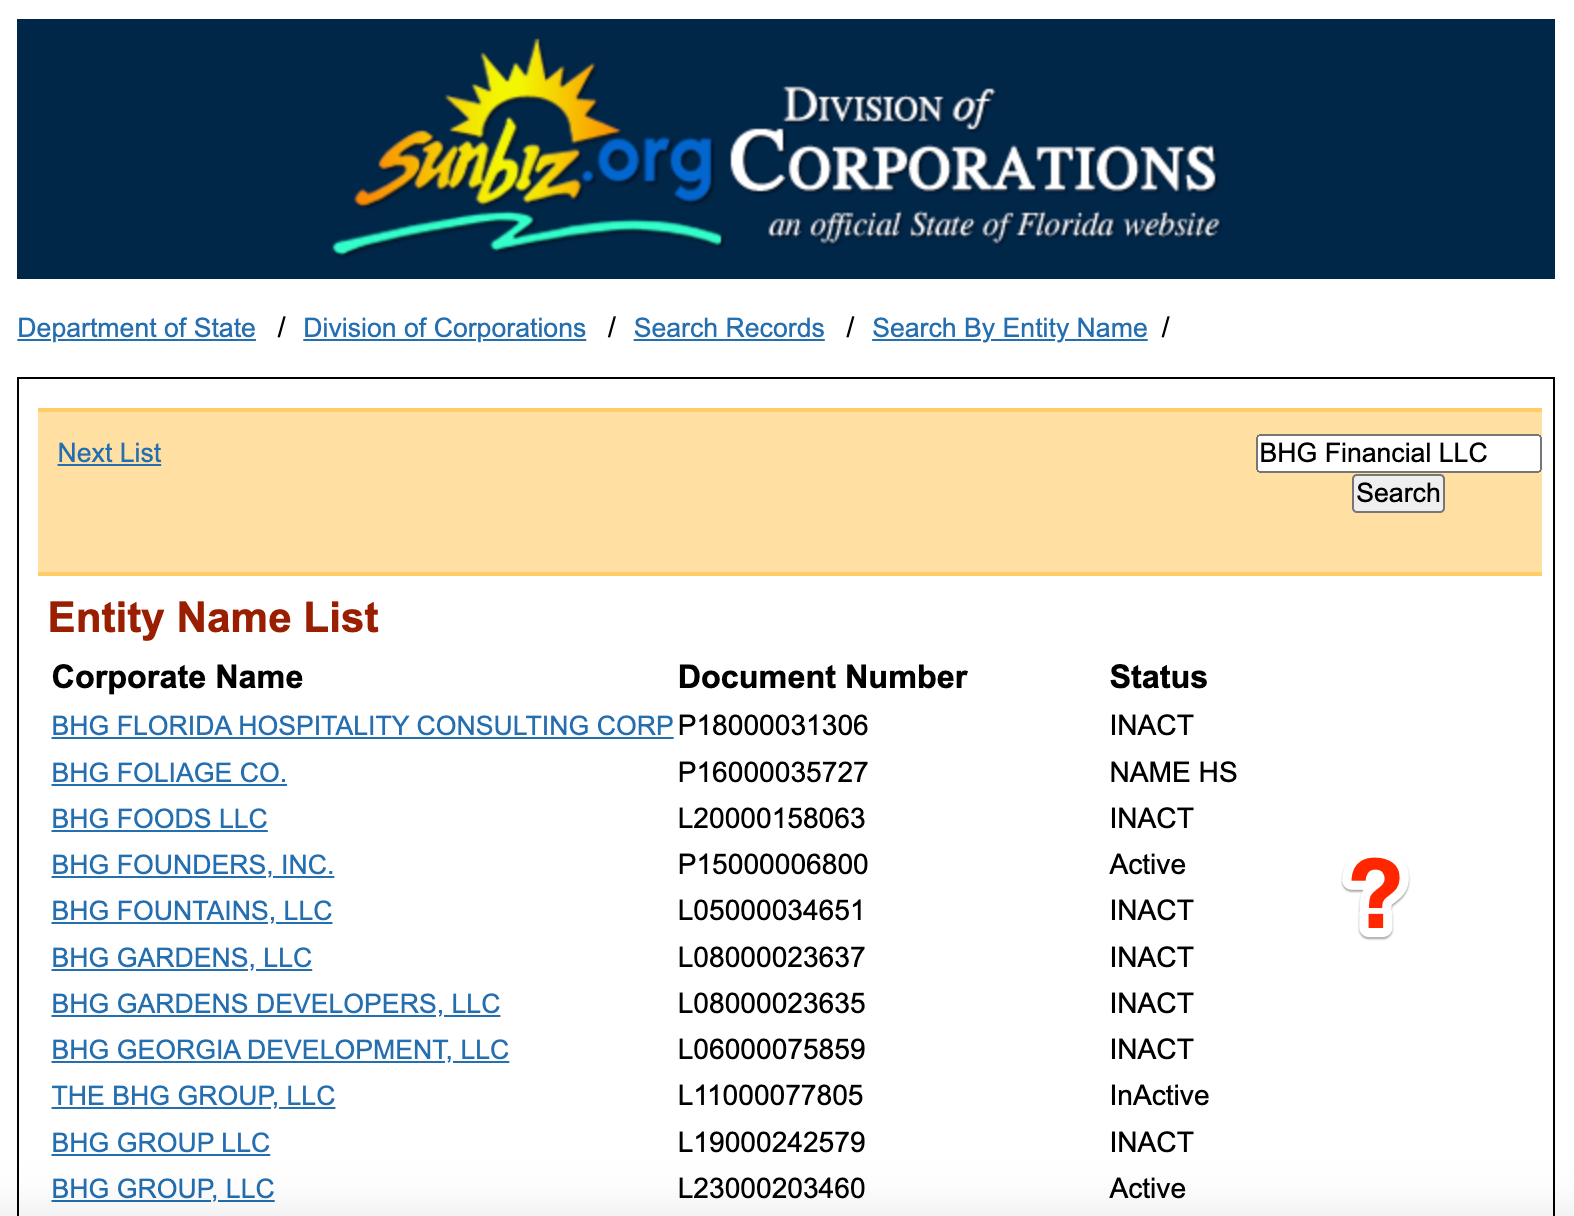The height and width of the screenshot is (1216, 1574).
Task: Open the Search Records breadcrumb link
Action: pyautogui.click(x=729, y=328)
